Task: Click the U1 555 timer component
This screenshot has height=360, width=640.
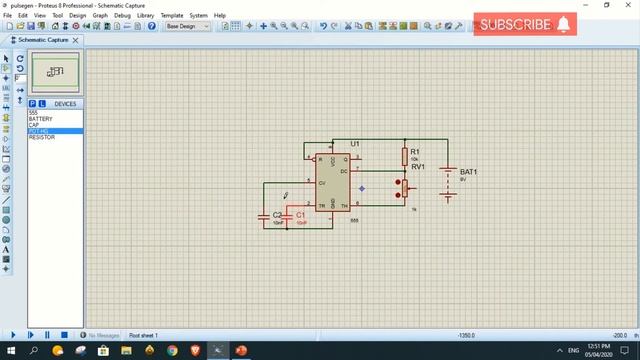Action: coord(333,182)
